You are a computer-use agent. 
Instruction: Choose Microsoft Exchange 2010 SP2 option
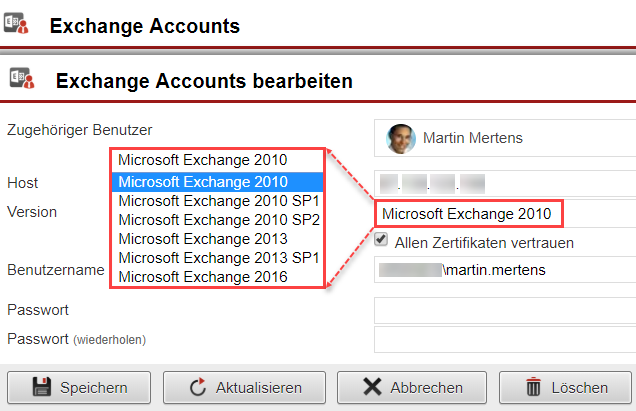(x=218, y=220)
